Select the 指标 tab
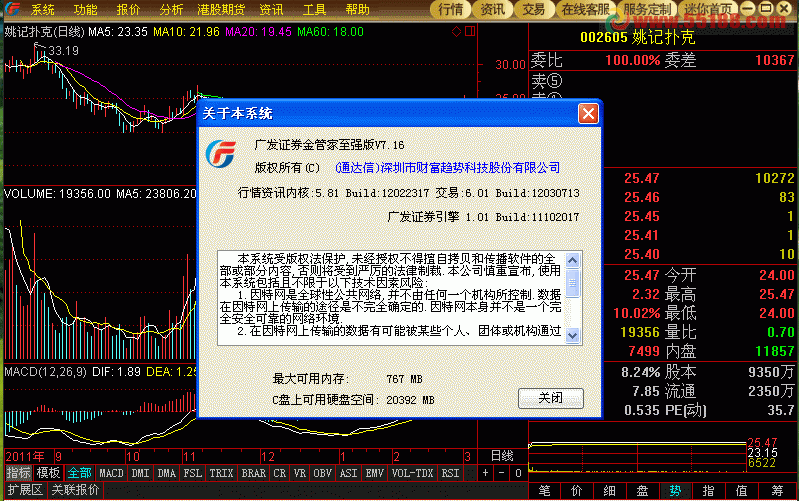The image size is (799, 501). point(18,473)
